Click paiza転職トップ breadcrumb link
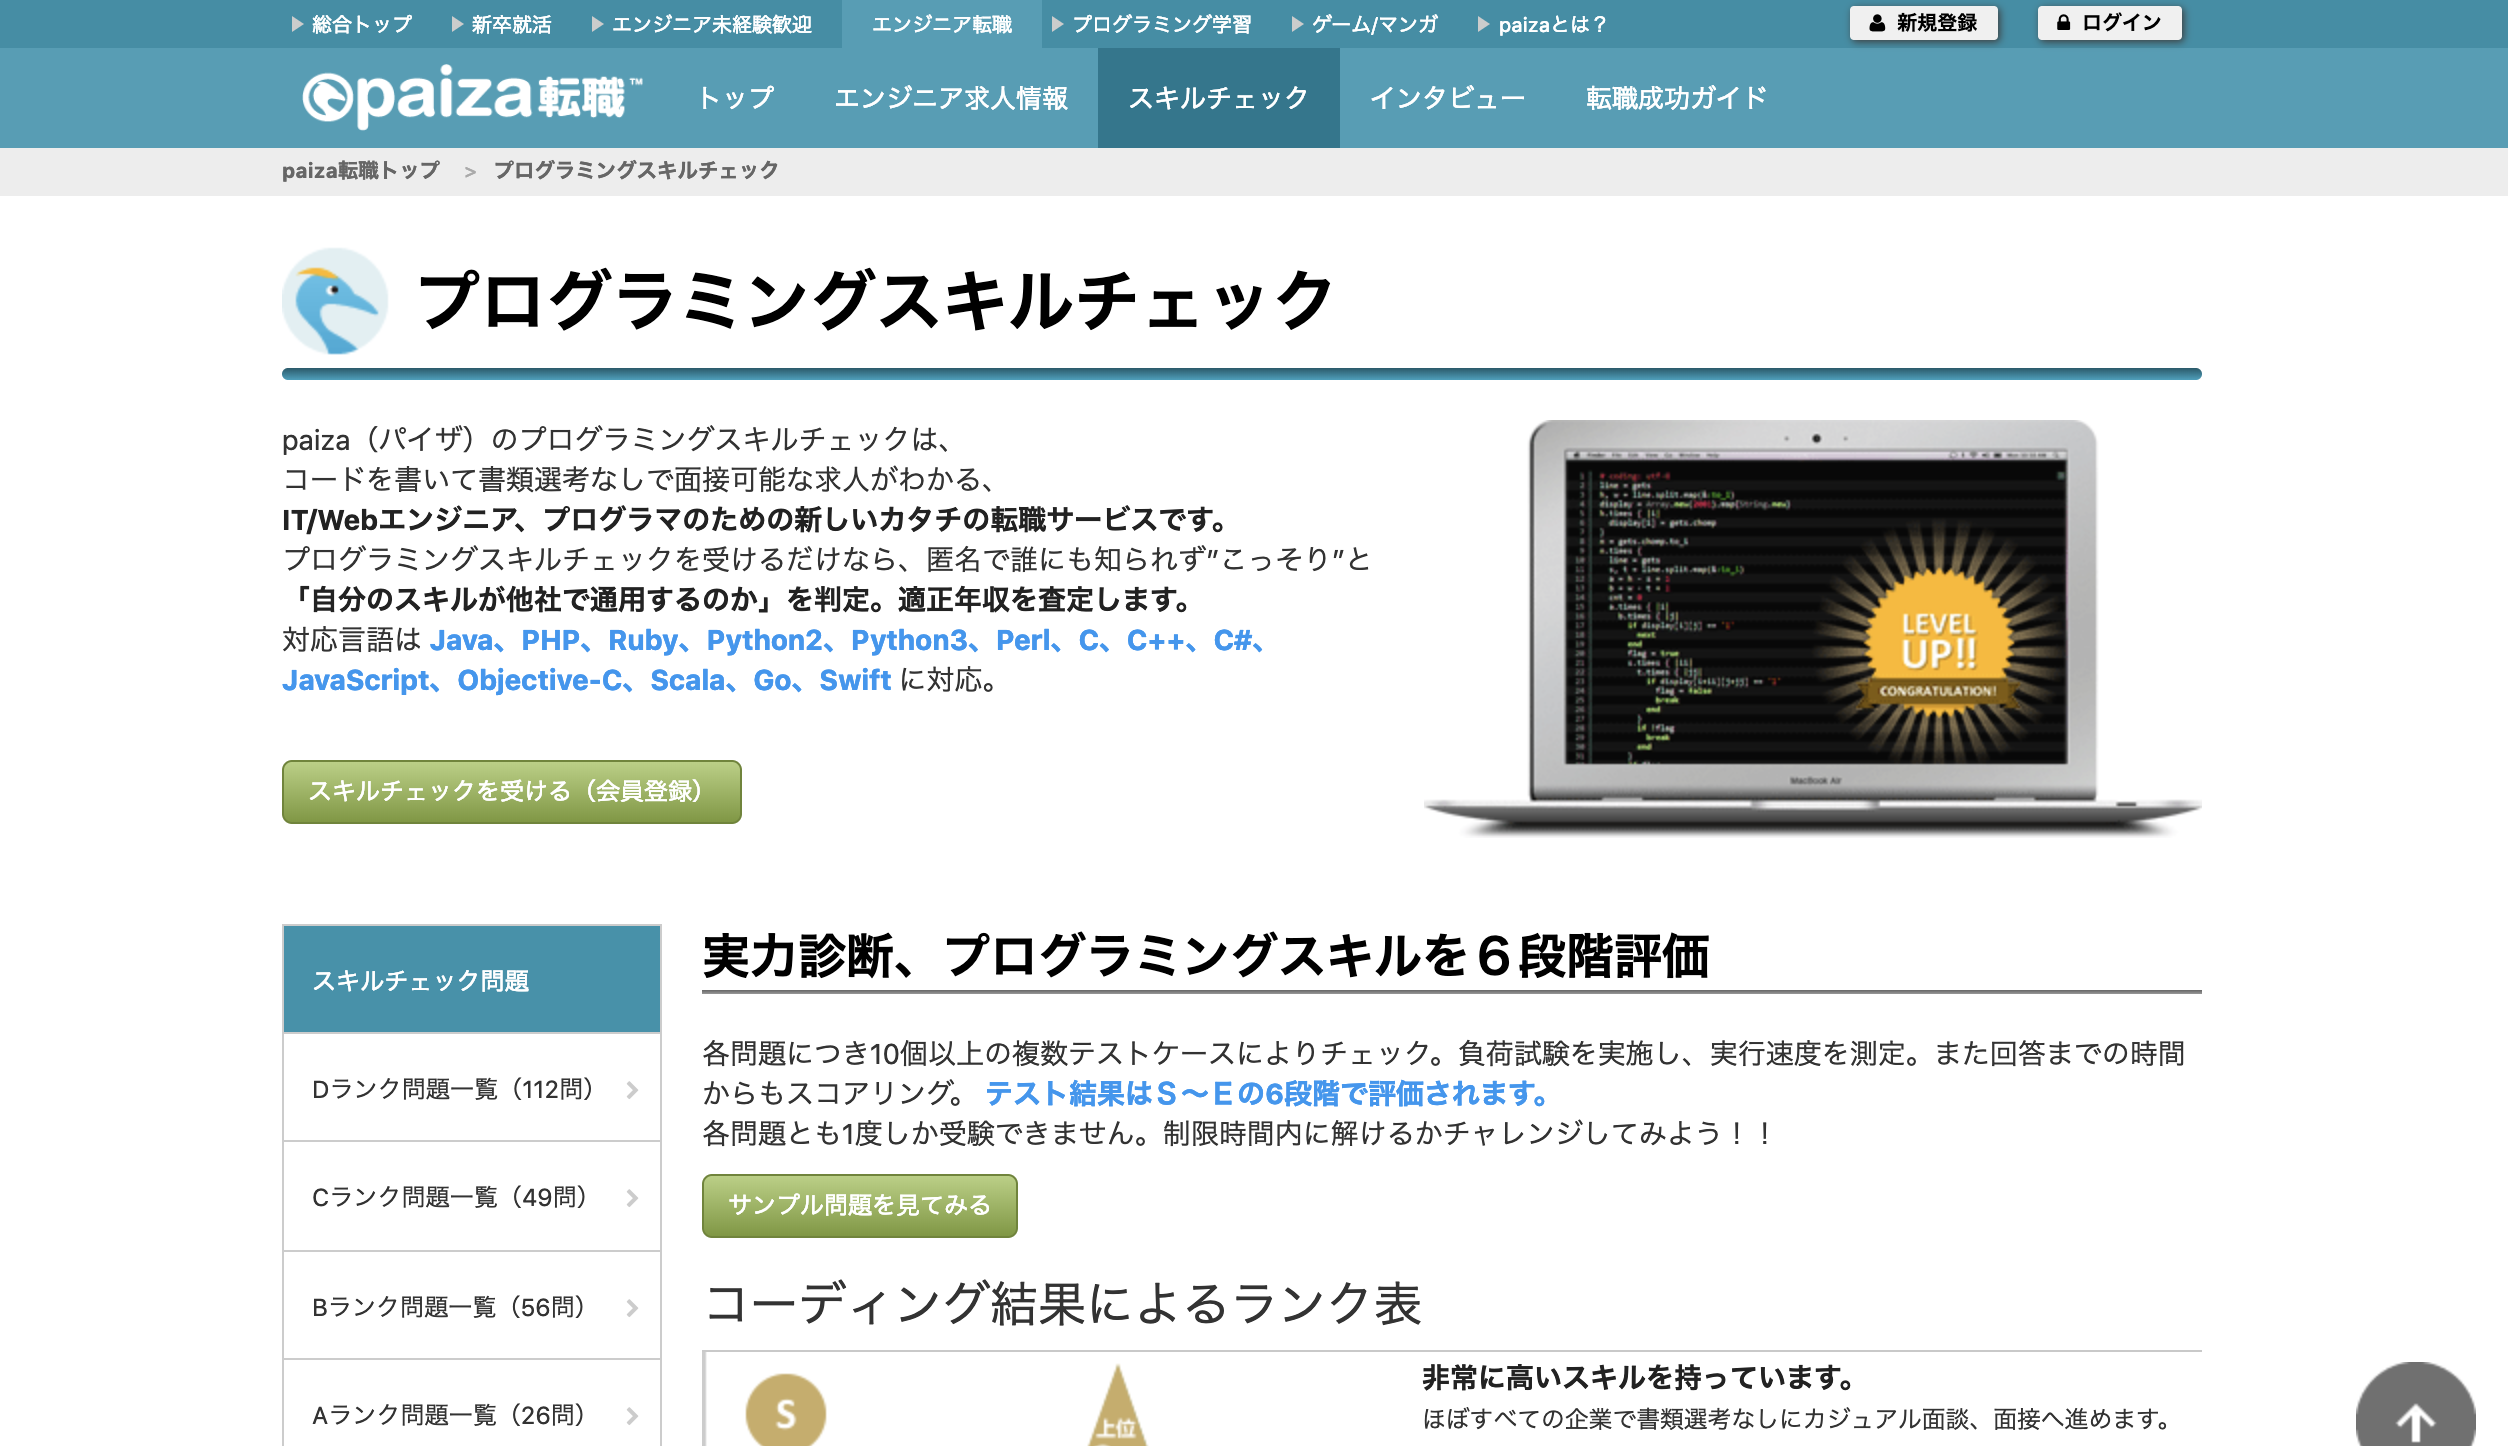This screenshot has height=1446, width=2508. 361,170
